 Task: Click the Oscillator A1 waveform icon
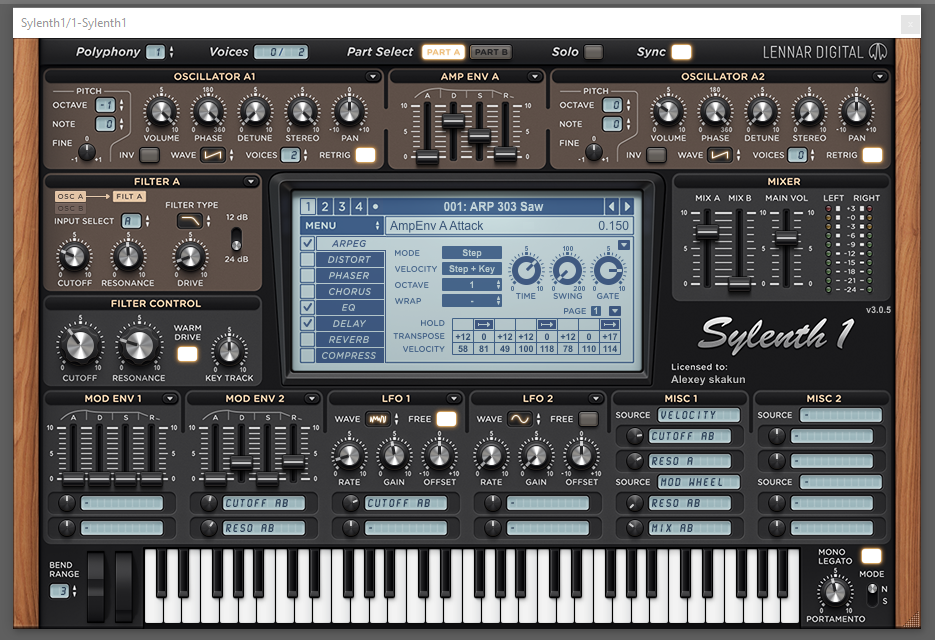coord(213,155)
